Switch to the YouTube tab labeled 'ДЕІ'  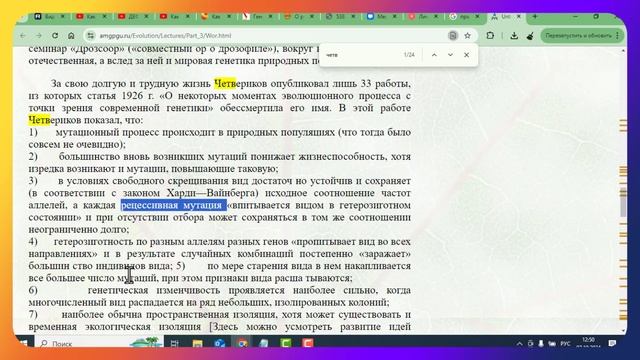(x=133, y=17)
